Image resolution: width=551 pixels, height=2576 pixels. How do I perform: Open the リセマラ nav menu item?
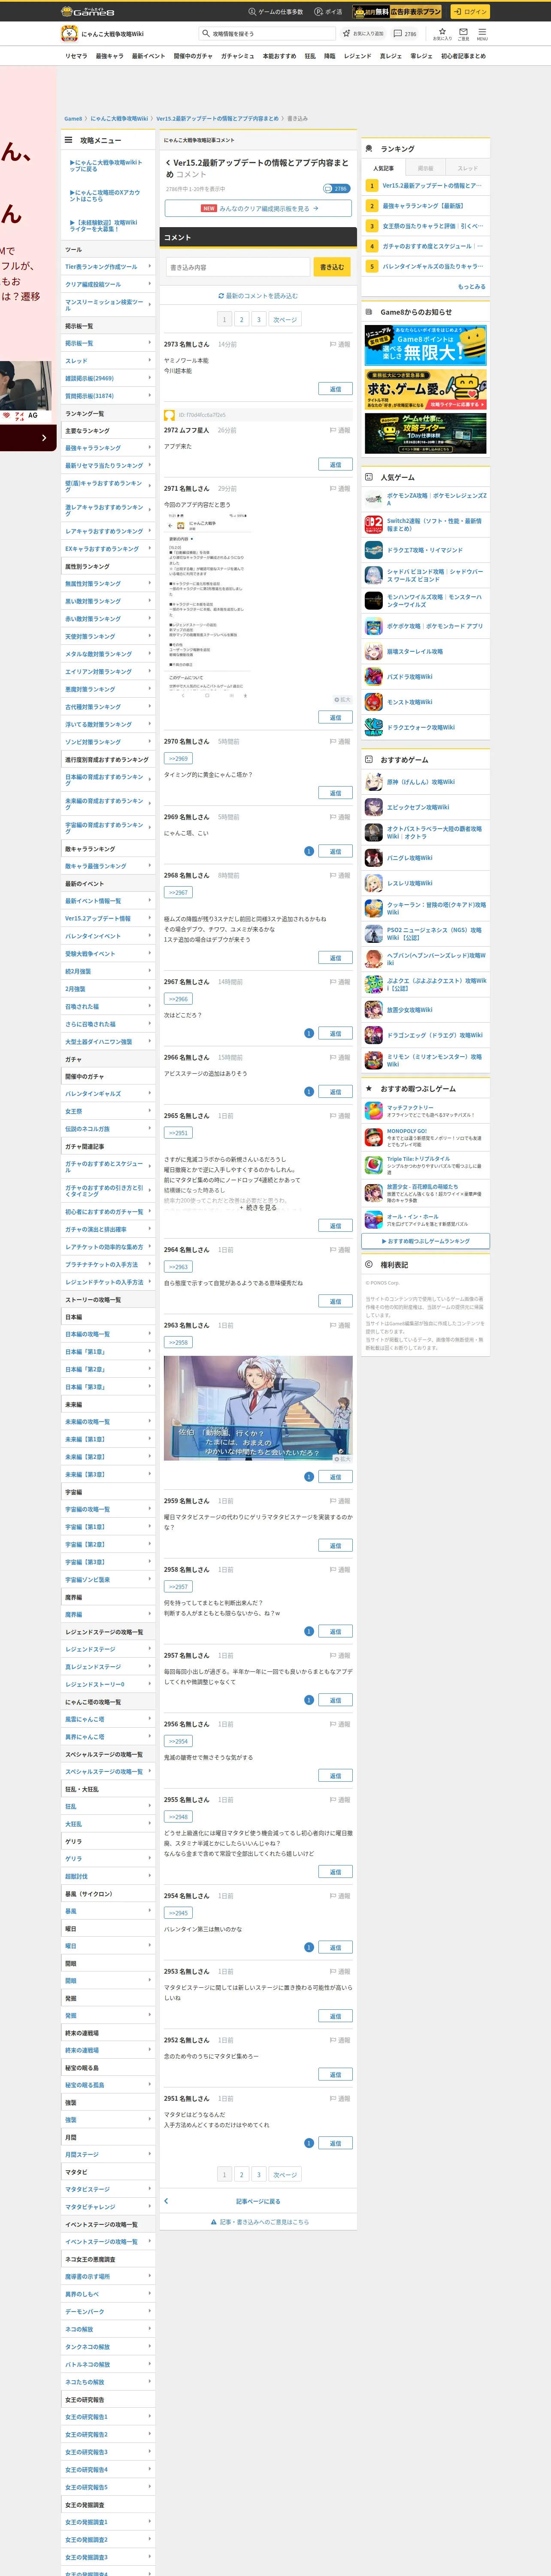pos(76,56)
